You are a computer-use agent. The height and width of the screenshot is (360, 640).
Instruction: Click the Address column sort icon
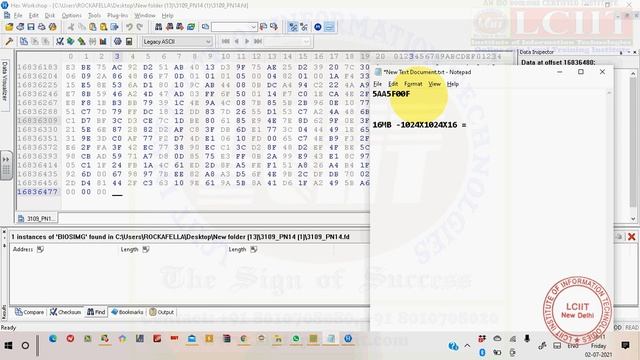[x=40, y=249]
